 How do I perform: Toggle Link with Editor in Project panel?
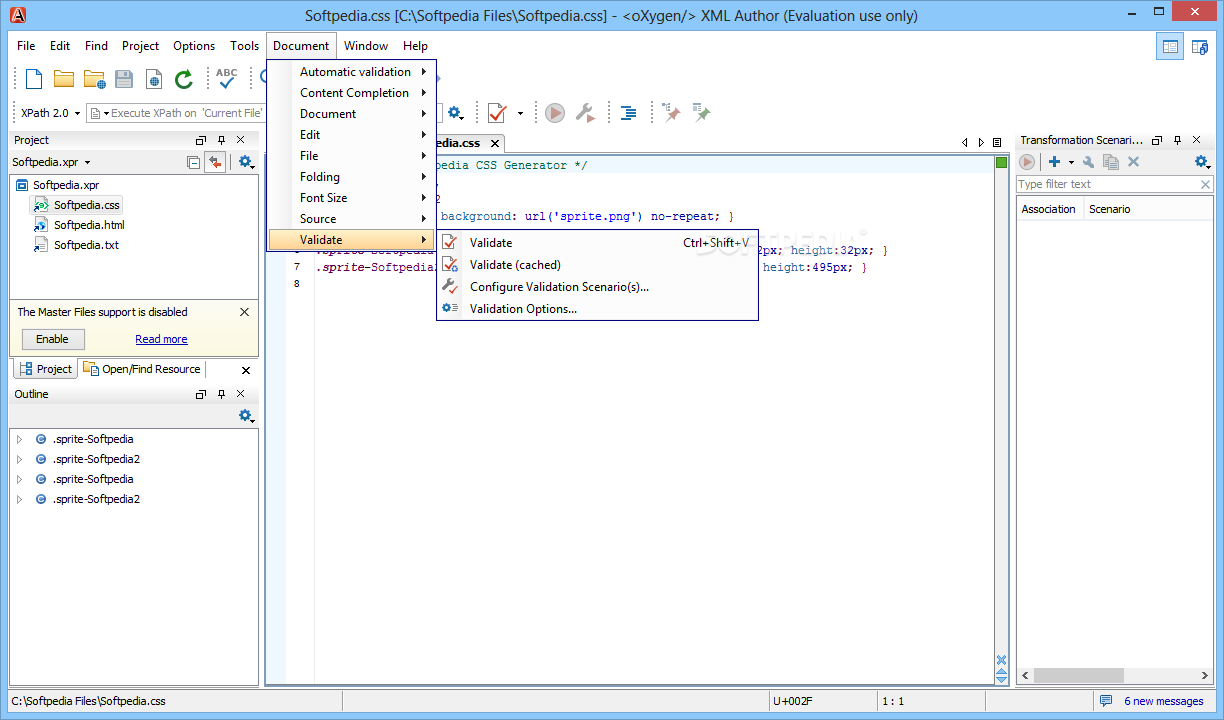tap(215, 162)
